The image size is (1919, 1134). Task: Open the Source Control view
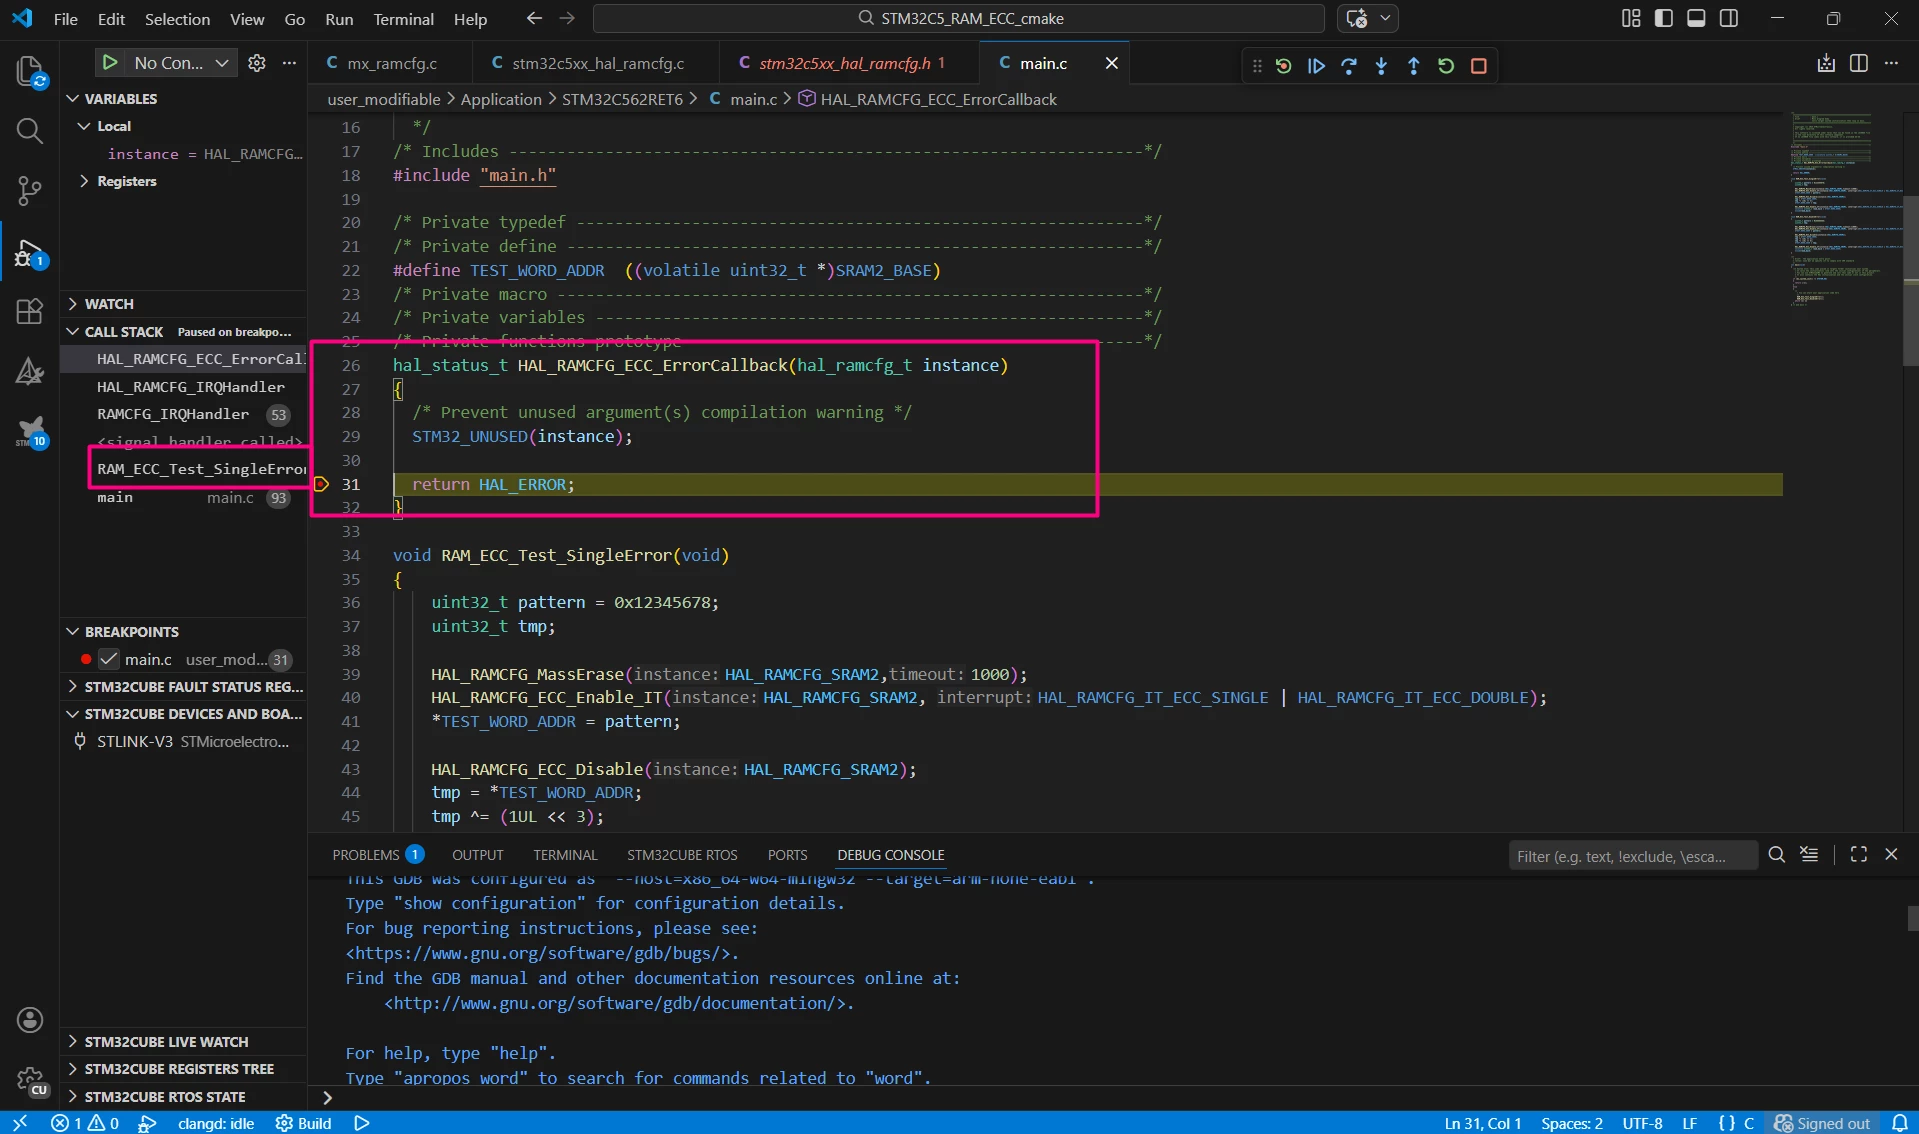(29, 191)
